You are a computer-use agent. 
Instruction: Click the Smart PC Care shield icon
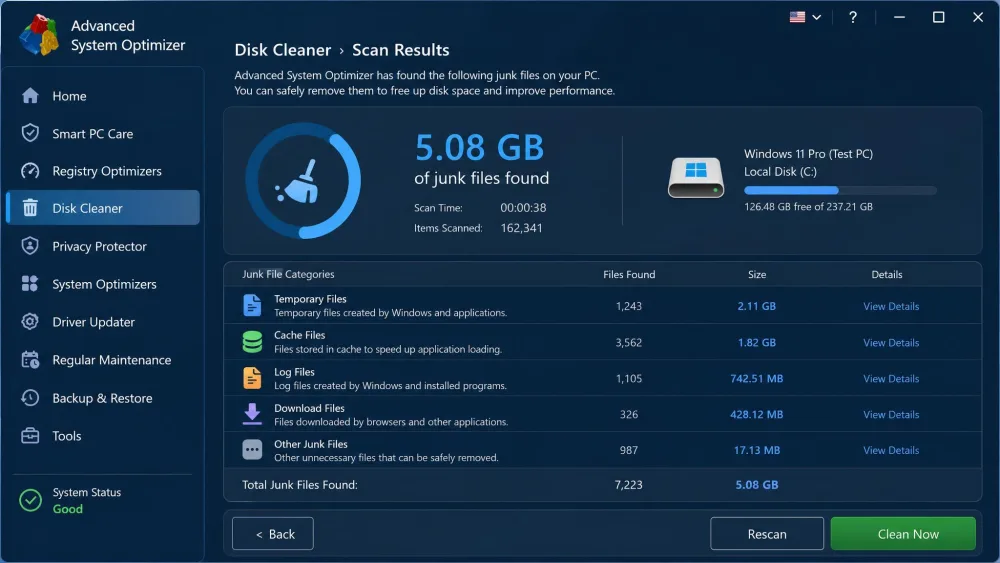(30, 133)
